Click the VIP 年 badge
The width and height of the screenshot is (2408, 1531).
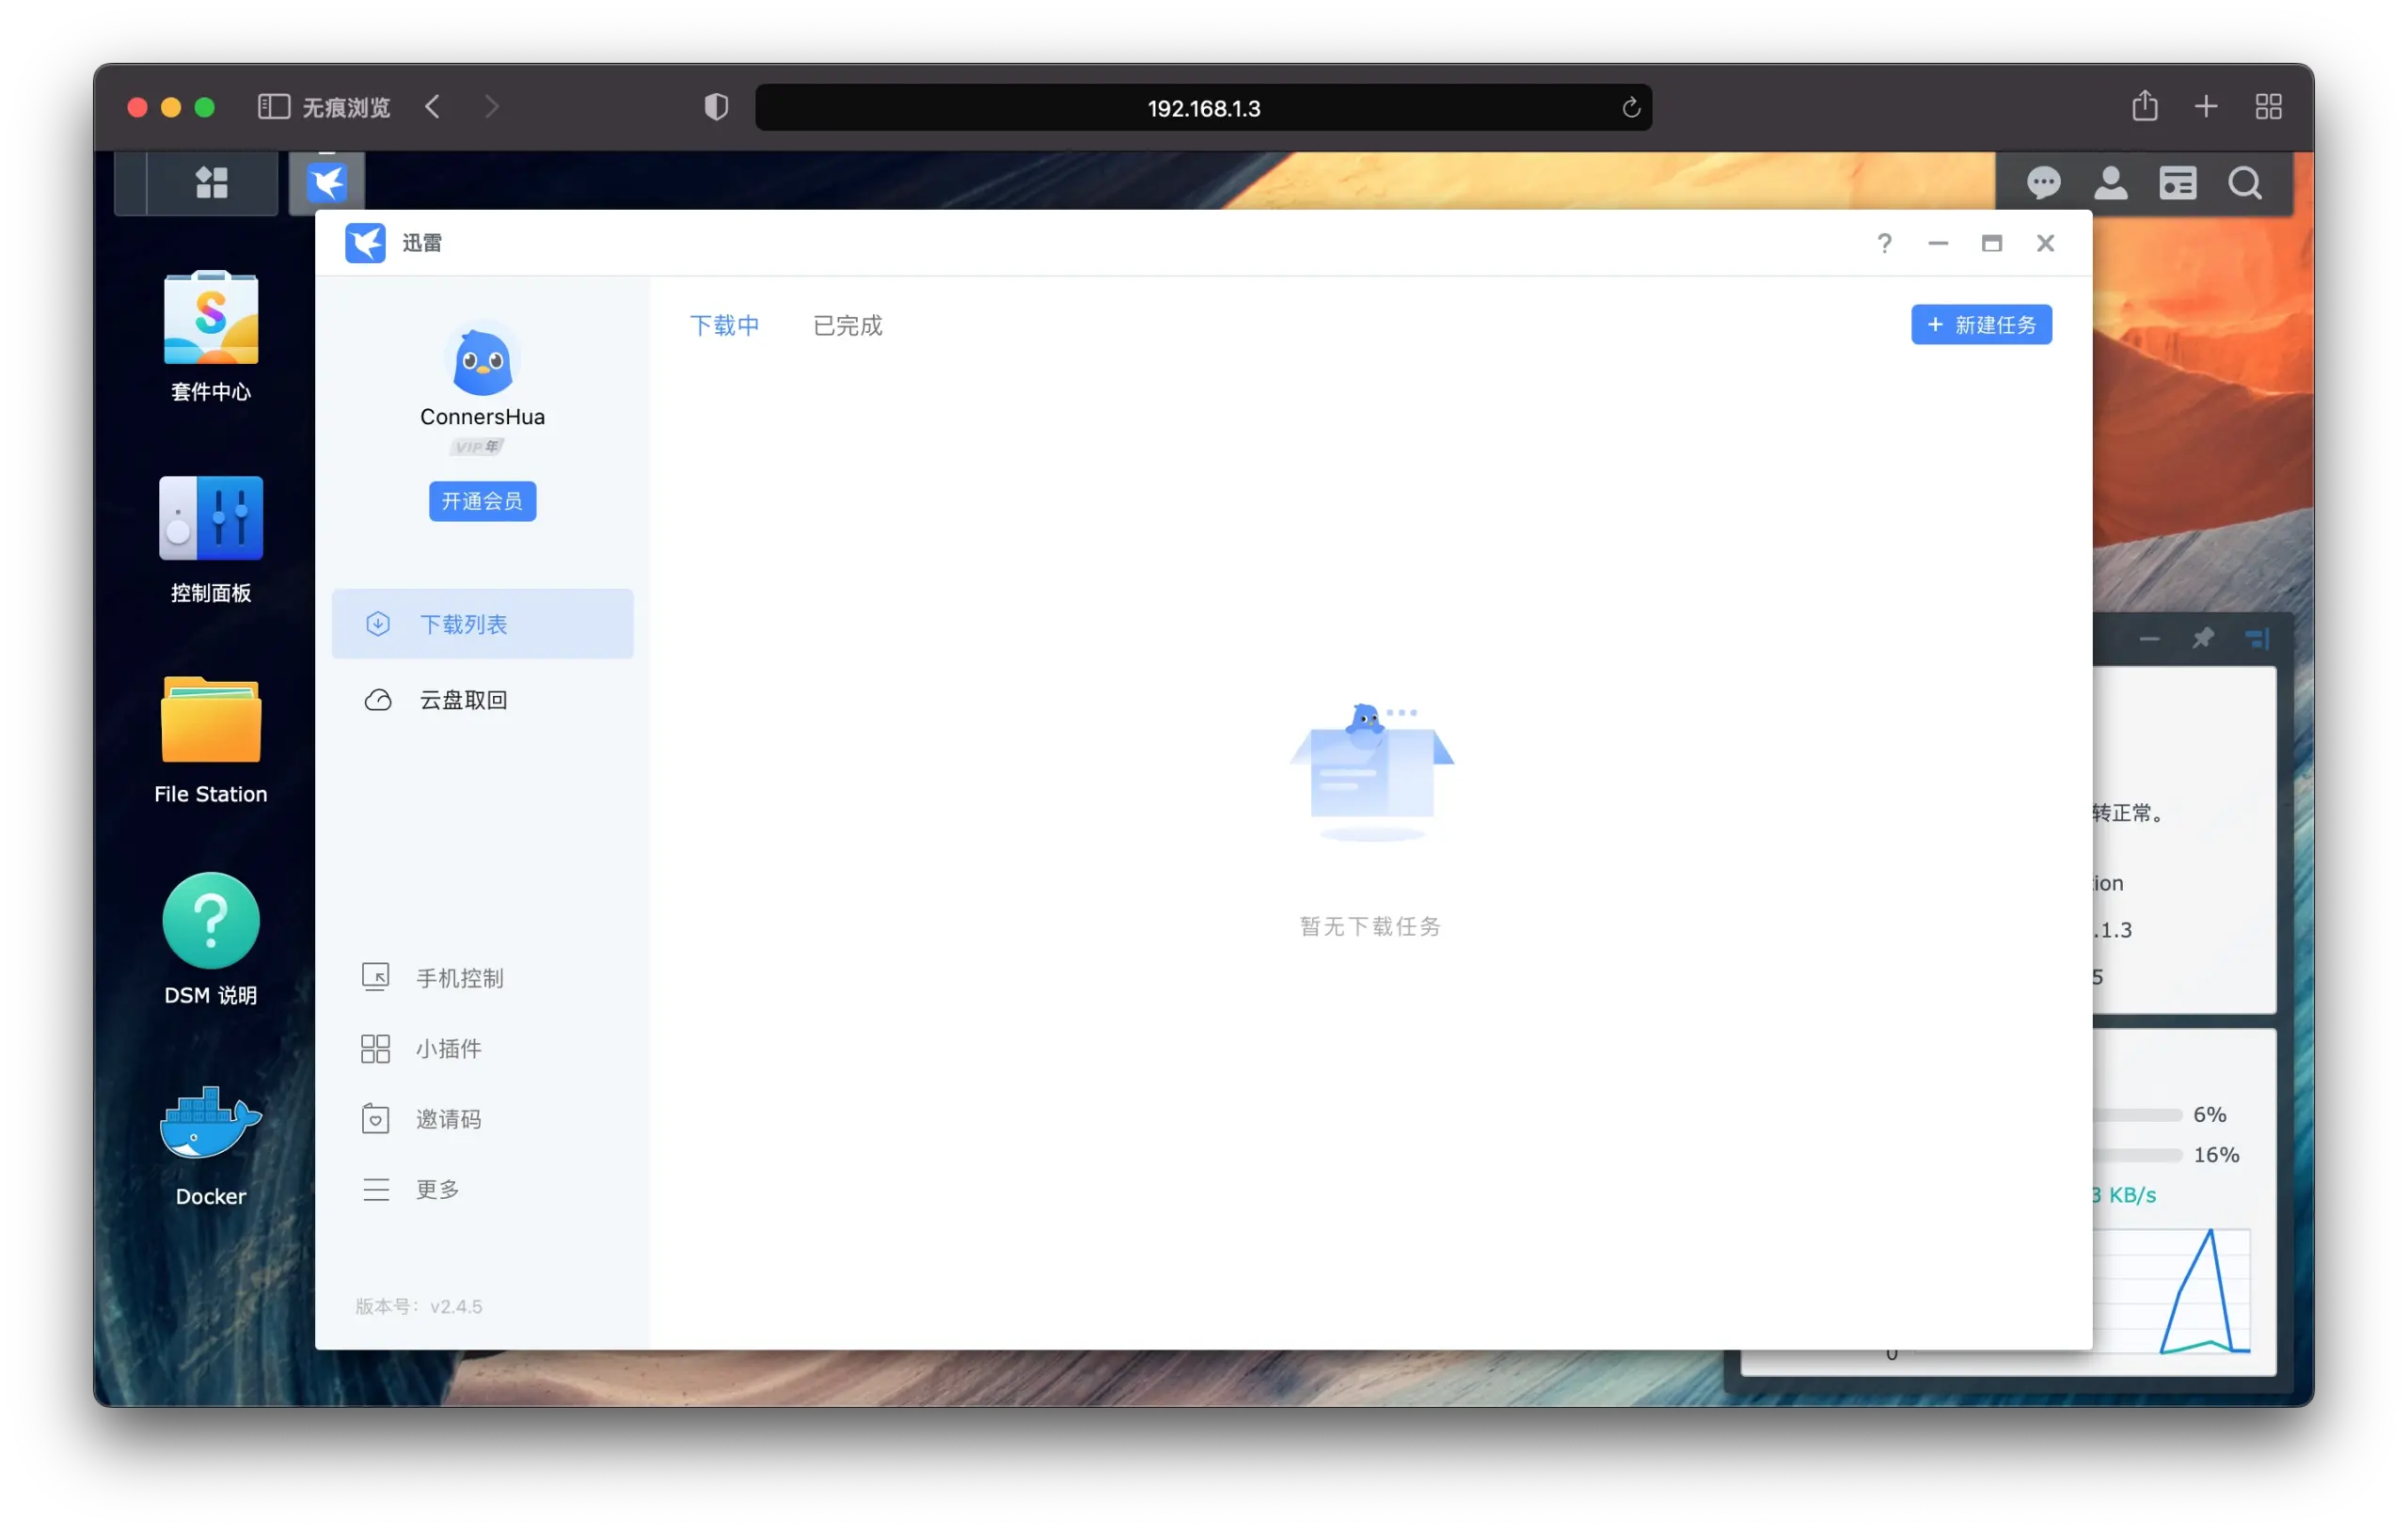[478, 447]
